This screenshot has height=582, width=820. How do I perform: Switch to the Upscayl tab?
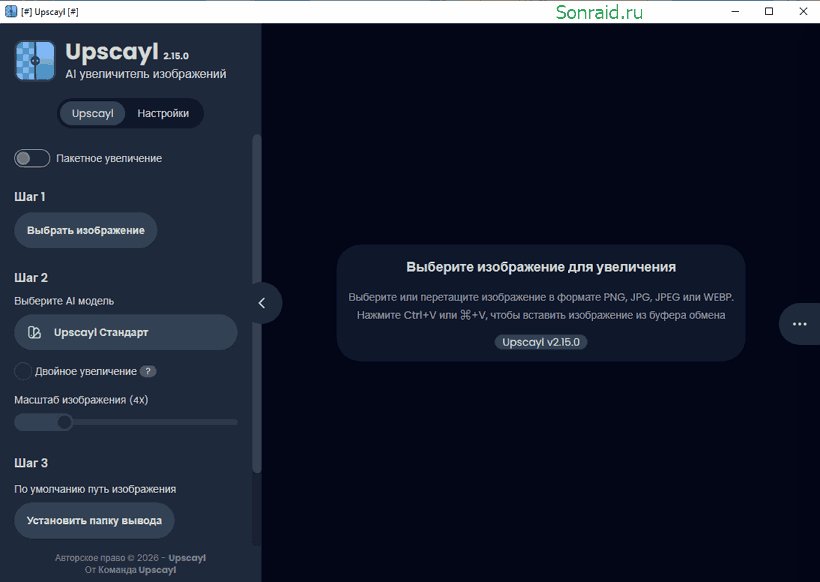pos(93,113)
